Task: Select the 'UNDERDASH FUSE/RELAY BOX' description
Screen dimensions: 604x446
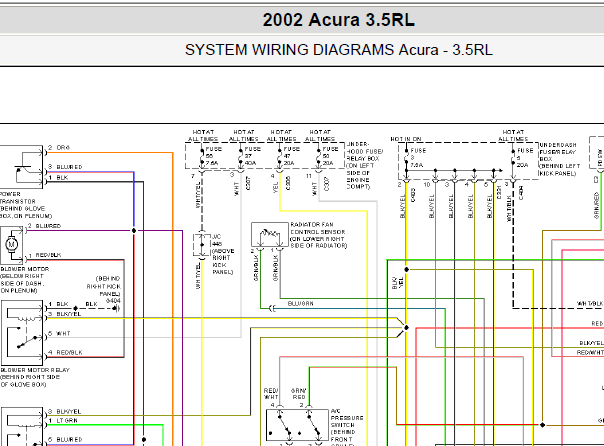Action: [x=559, y=159]
